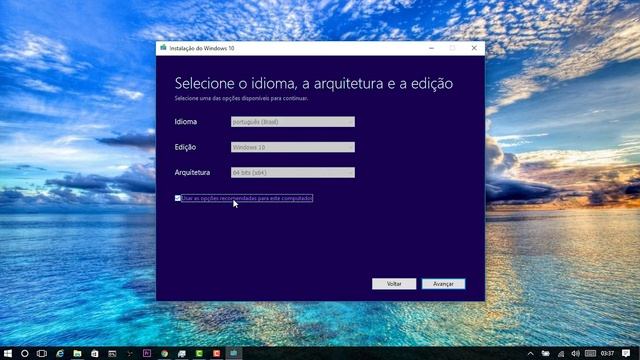Open Cortana search circle on taskbar
This screenshot has width=640, height=360.
(24, 353)
